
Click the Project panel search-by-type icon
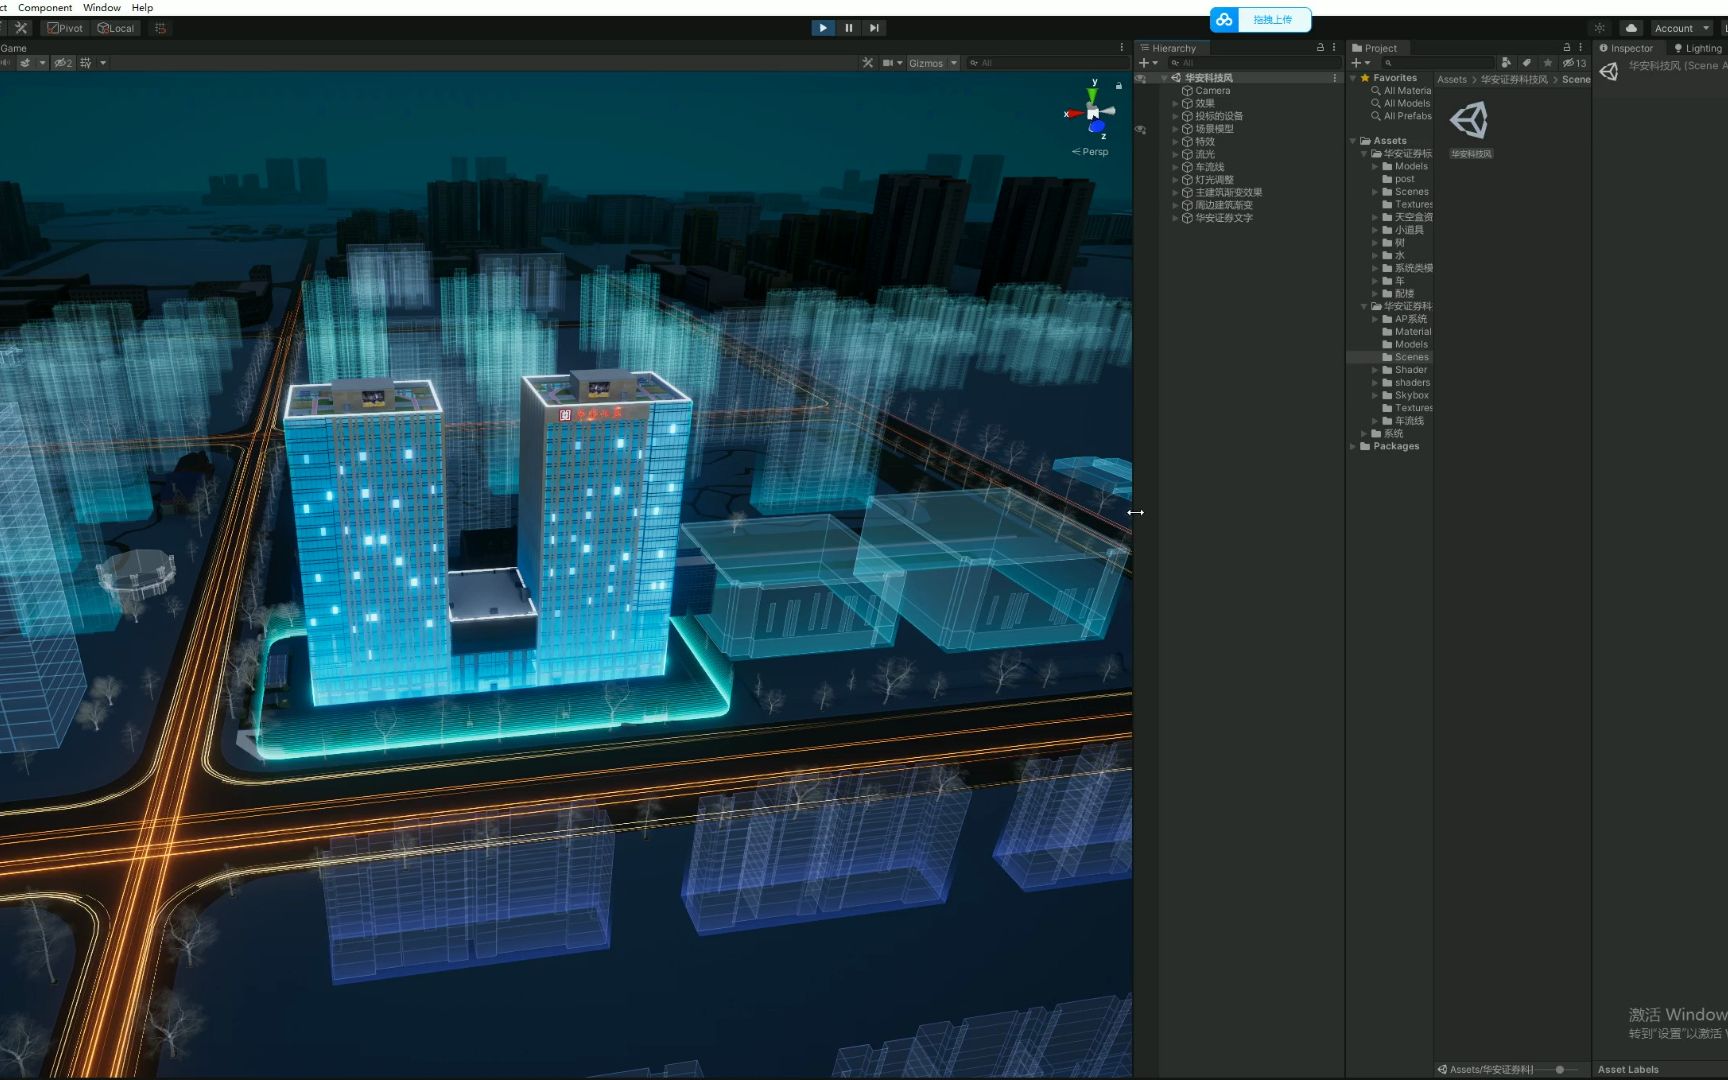coord(1506,63)
